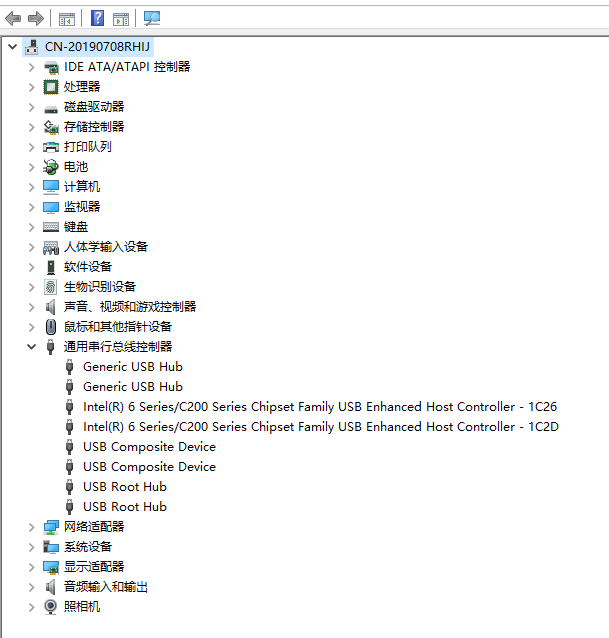Click the USB icon beside the 1C2D controller

[x=70, y=427]
